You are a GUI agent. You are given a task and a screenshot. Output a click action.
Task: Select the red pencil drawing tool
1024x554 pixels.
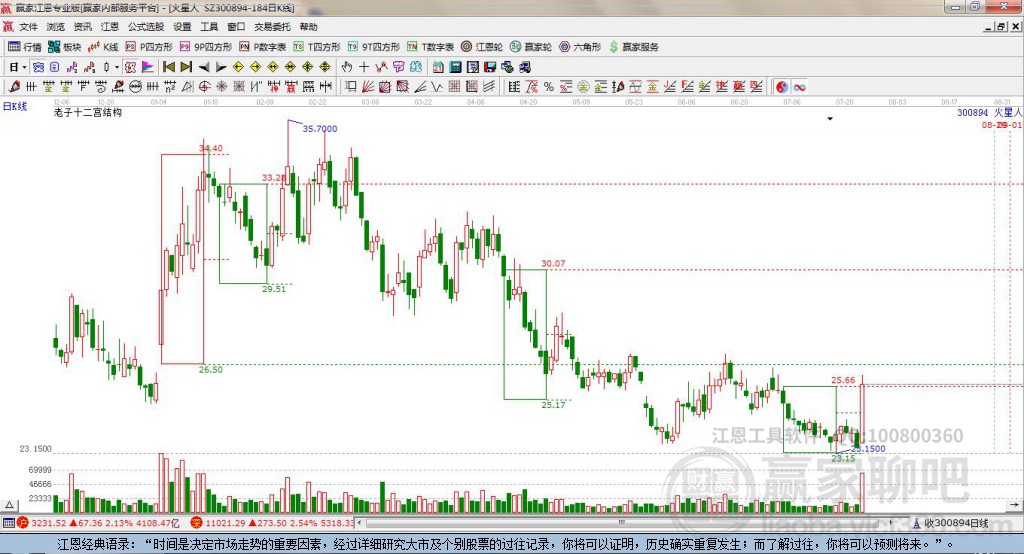pyautogui.click(x=14, y=86)
